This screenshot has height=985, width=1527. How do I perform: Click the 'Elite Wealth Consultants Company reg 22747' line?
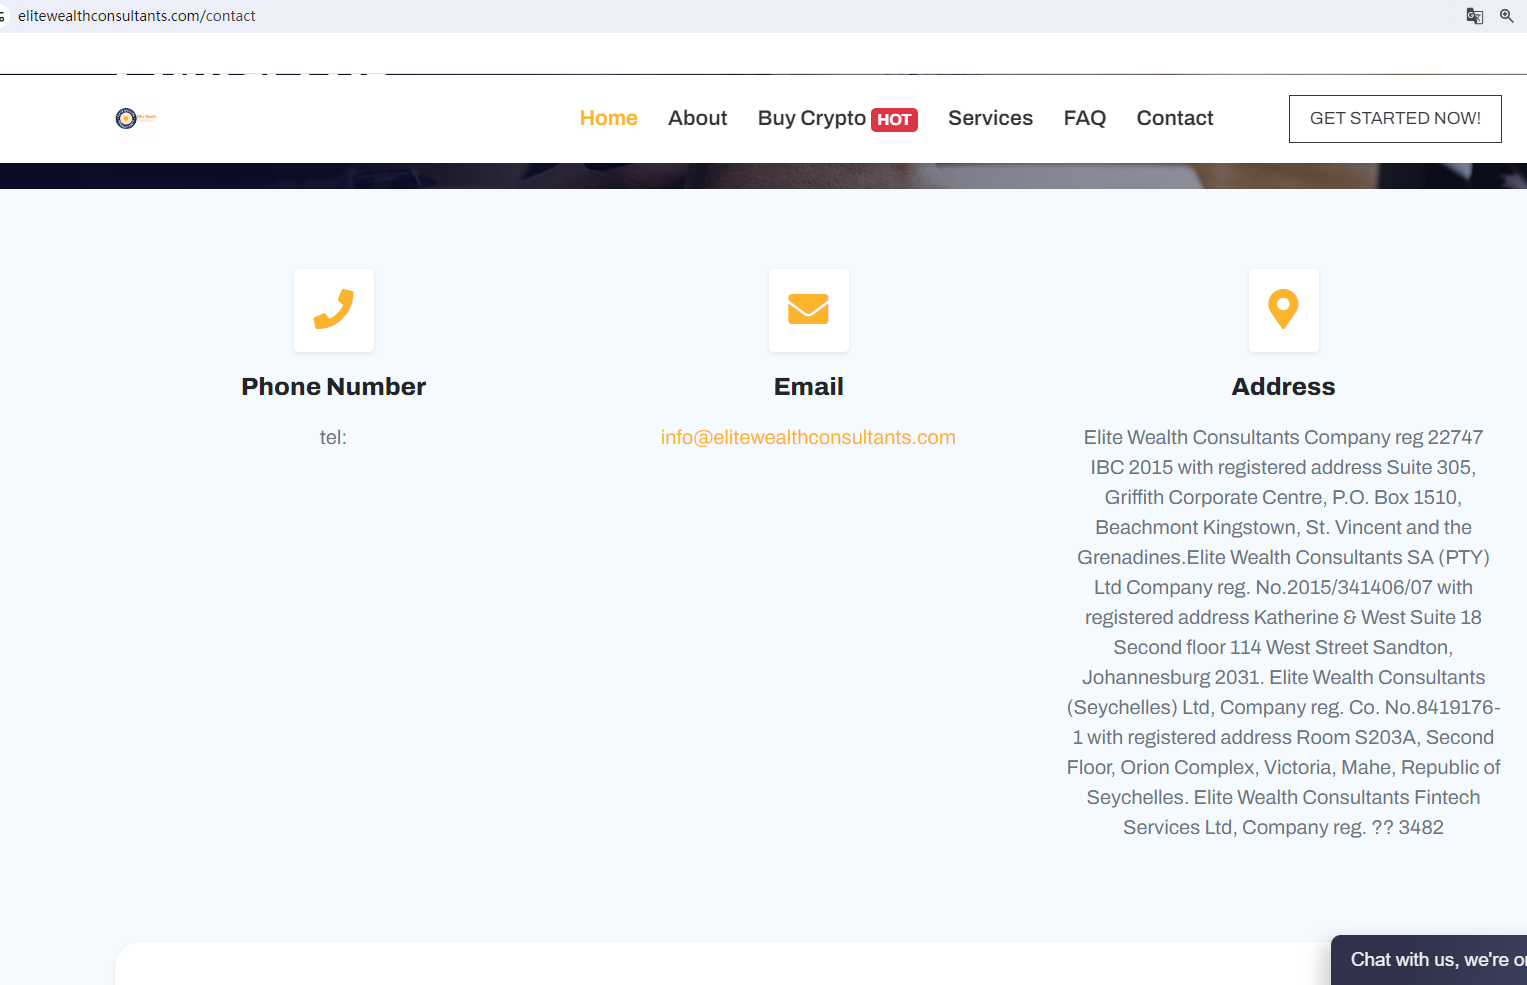point(1283,437)
